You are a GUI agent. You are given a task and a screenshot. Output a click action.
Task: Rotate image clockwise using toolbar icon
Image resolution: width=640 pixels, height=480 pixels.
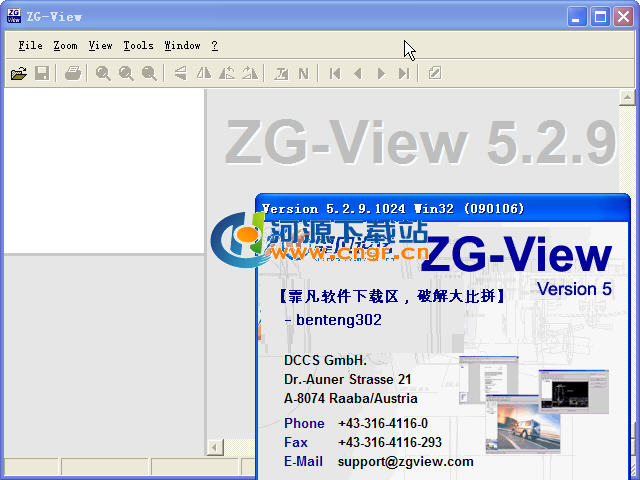(250, 73)
